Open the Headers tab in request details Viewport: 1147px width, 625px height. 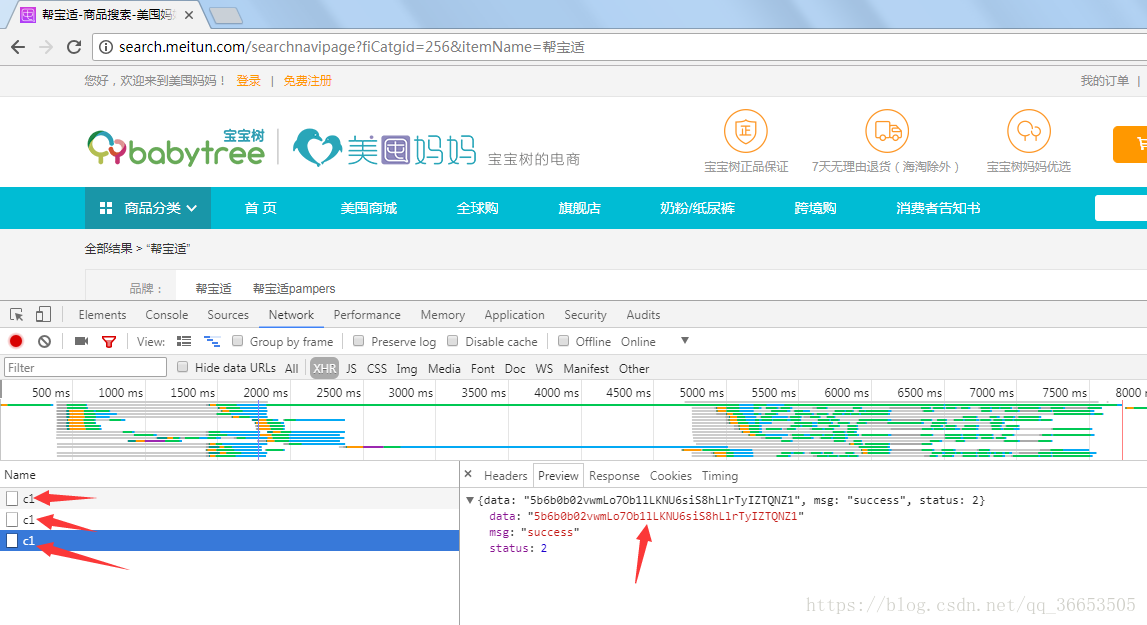coord(505,476)
